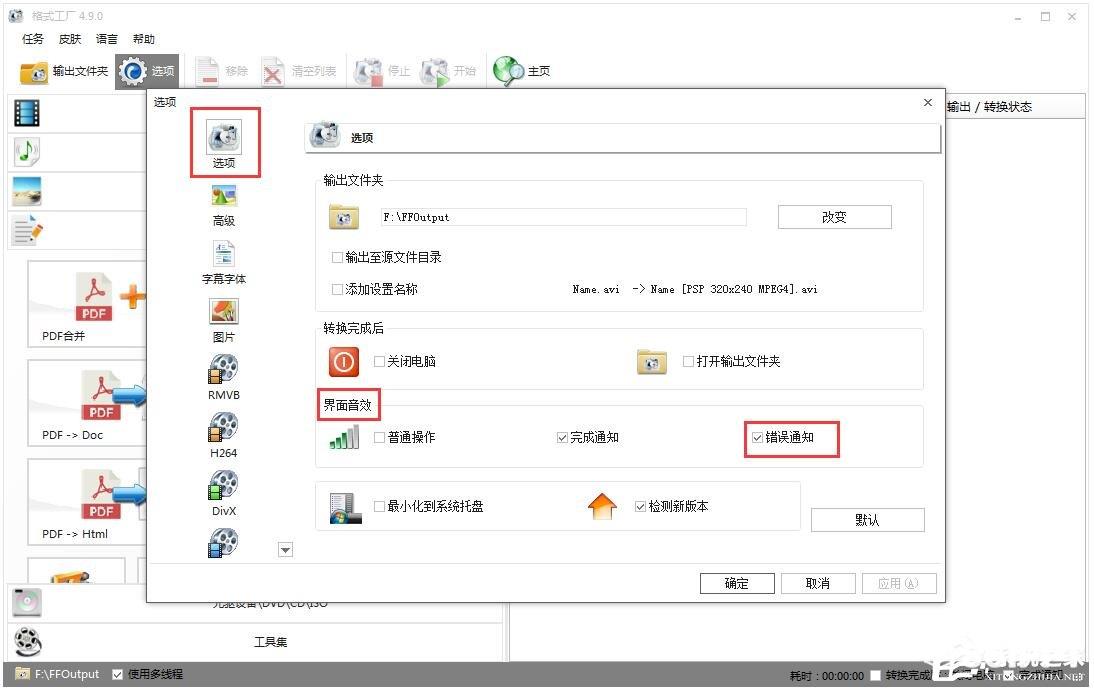Image resolution: width=1094 pixels, height=690 pixels.
Task: Click the 应用 button
Action: pos(899,583)
